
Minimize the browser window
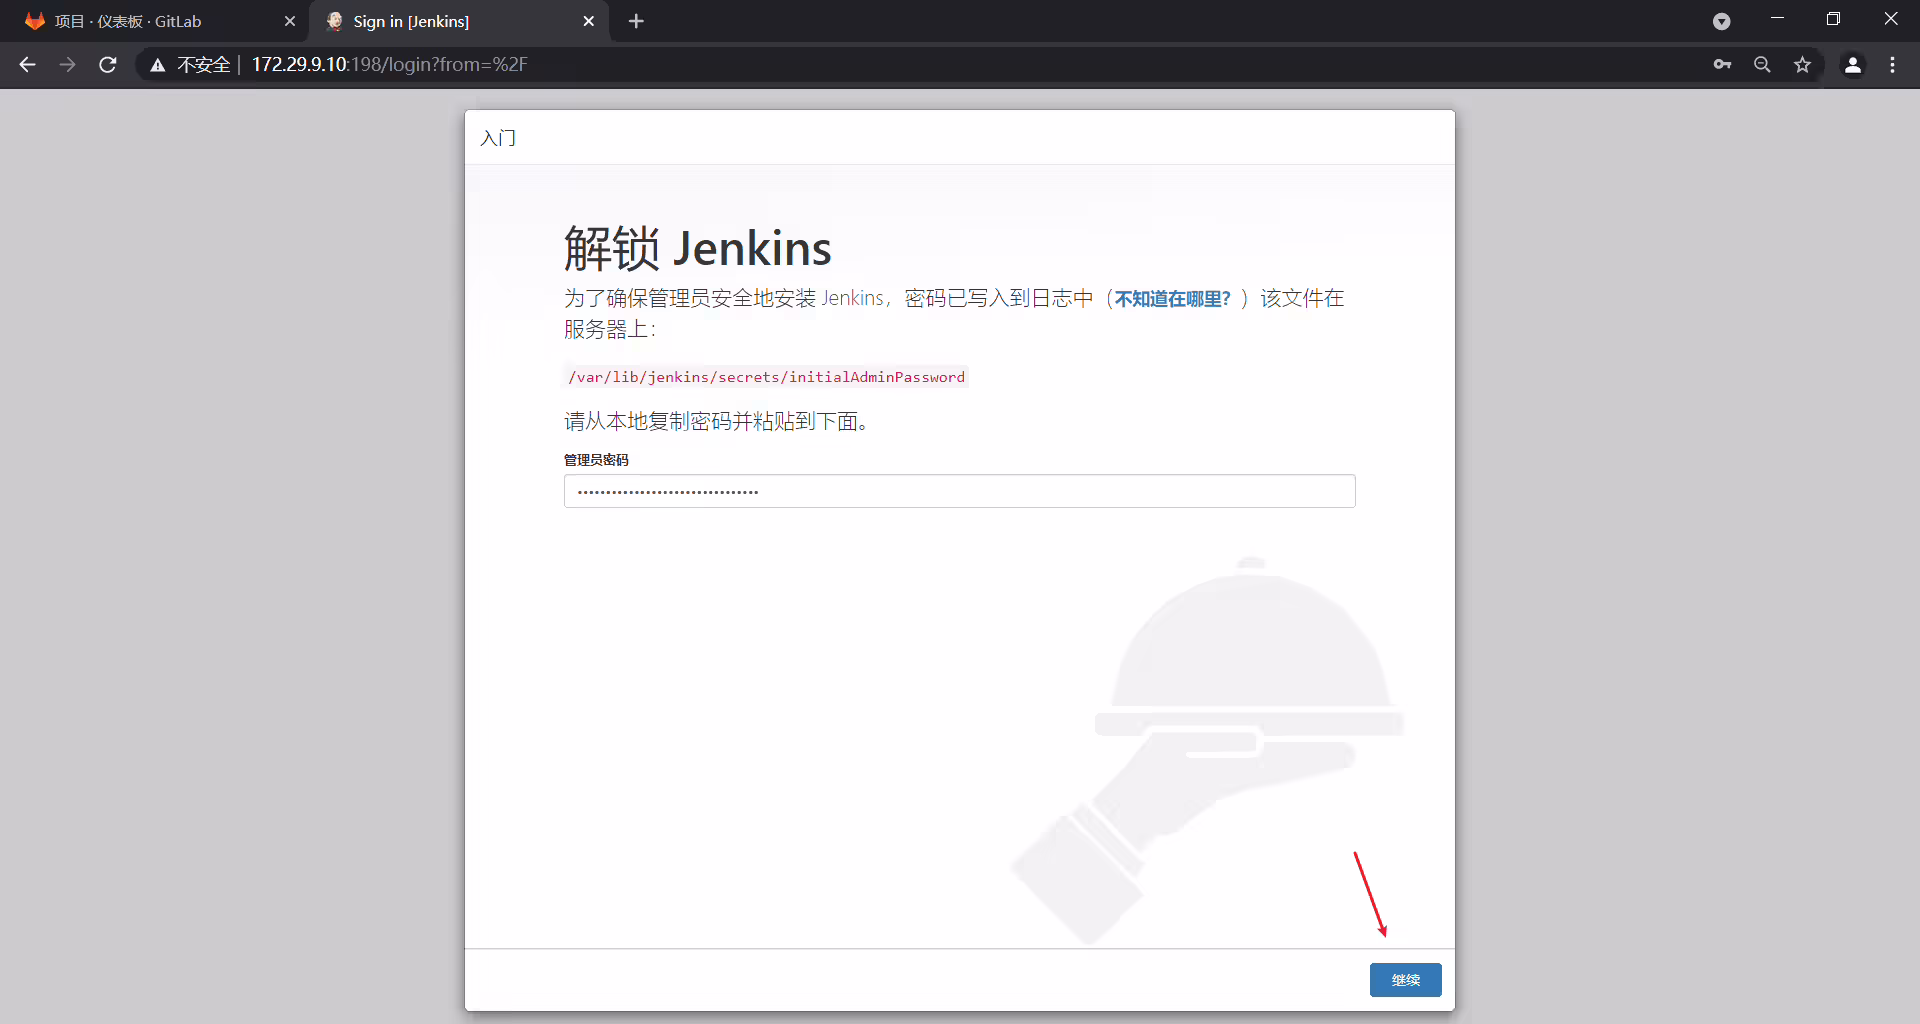[1777, 19]
